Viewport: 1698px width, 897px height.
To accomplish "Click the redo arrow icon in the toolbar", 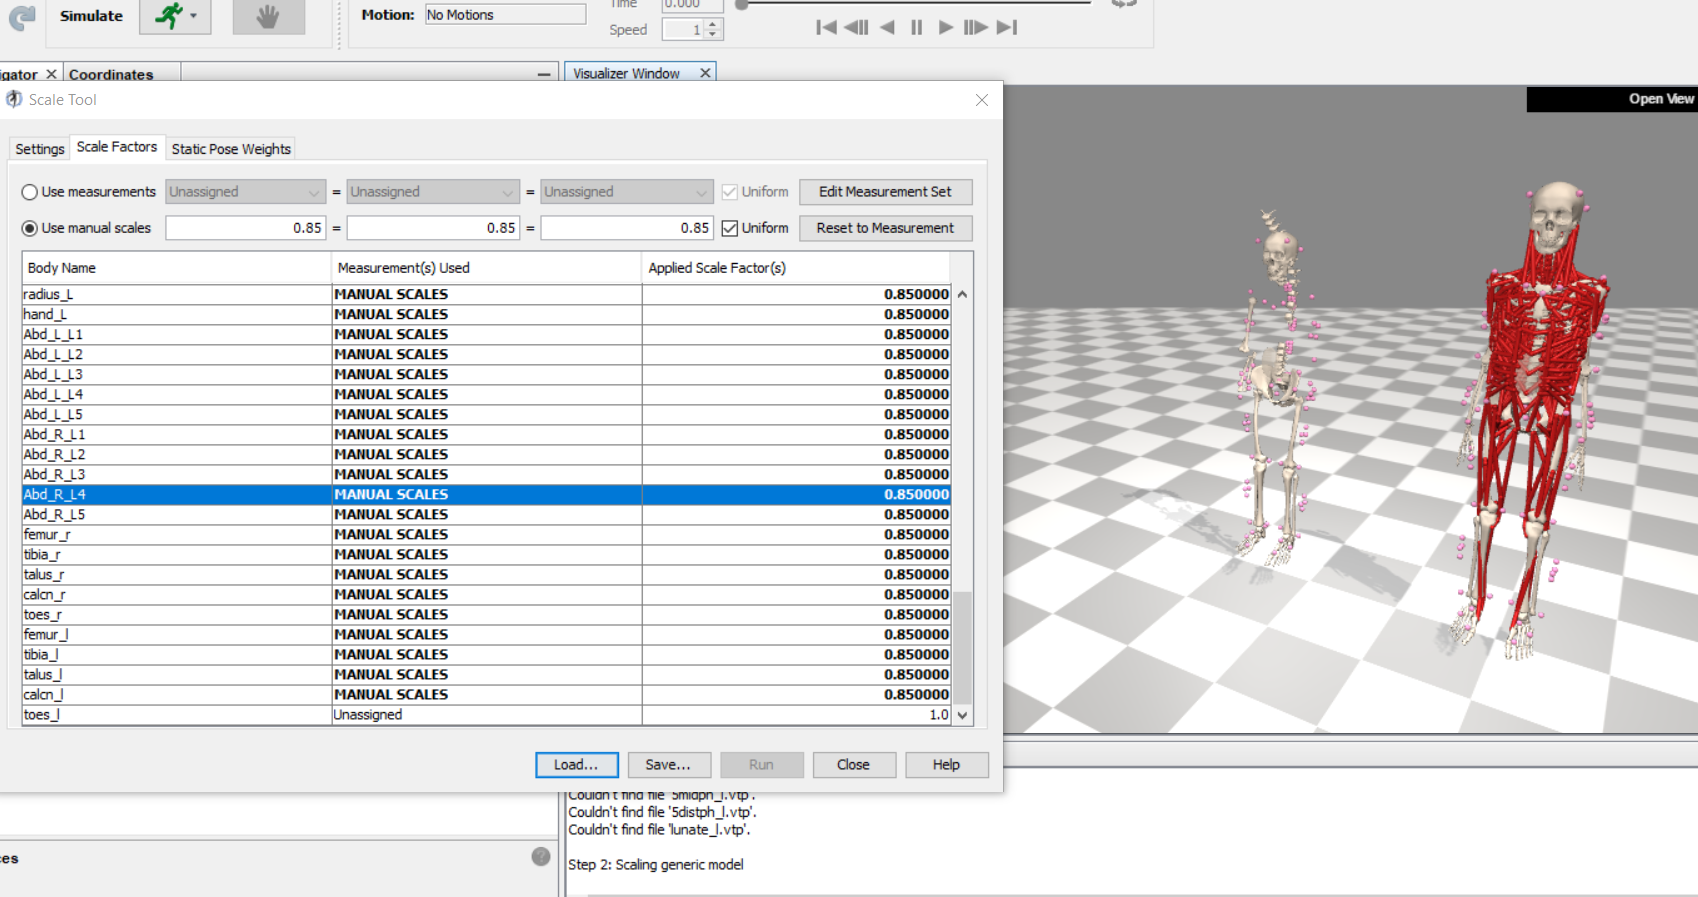I will 21,16.
